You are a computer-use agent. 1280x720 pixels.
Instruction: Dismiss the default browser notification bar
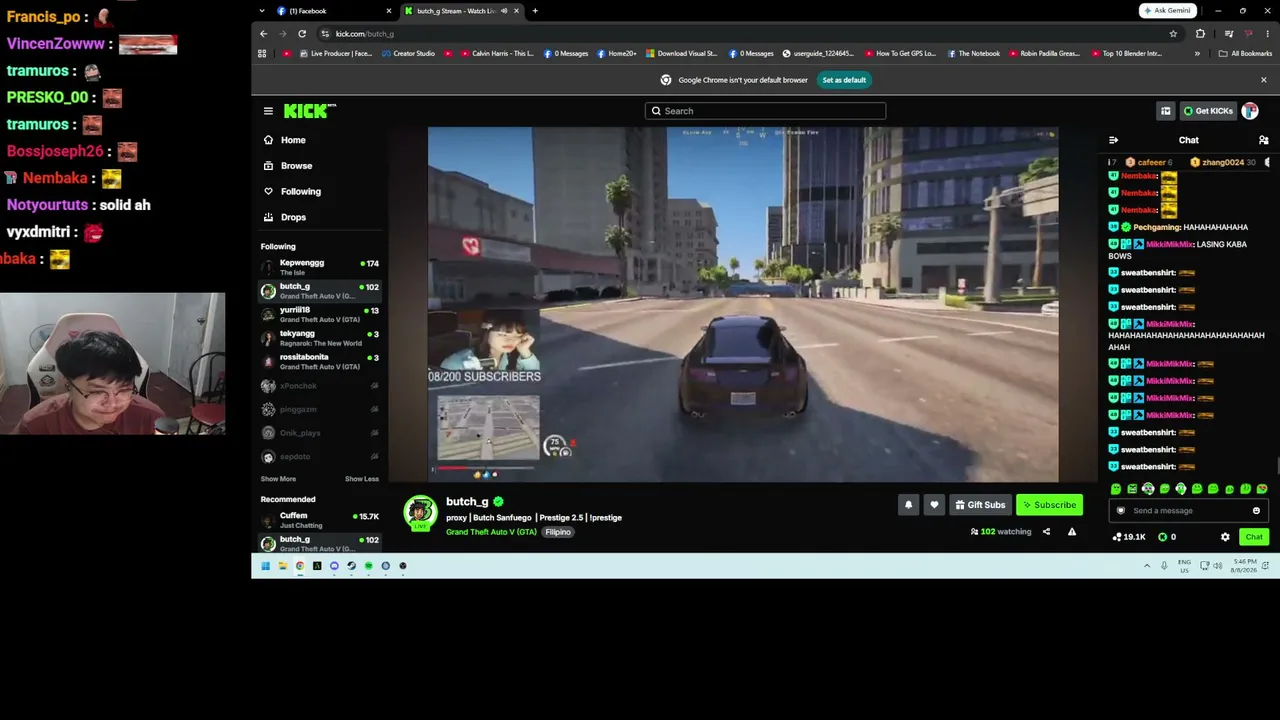(1263, 80)
